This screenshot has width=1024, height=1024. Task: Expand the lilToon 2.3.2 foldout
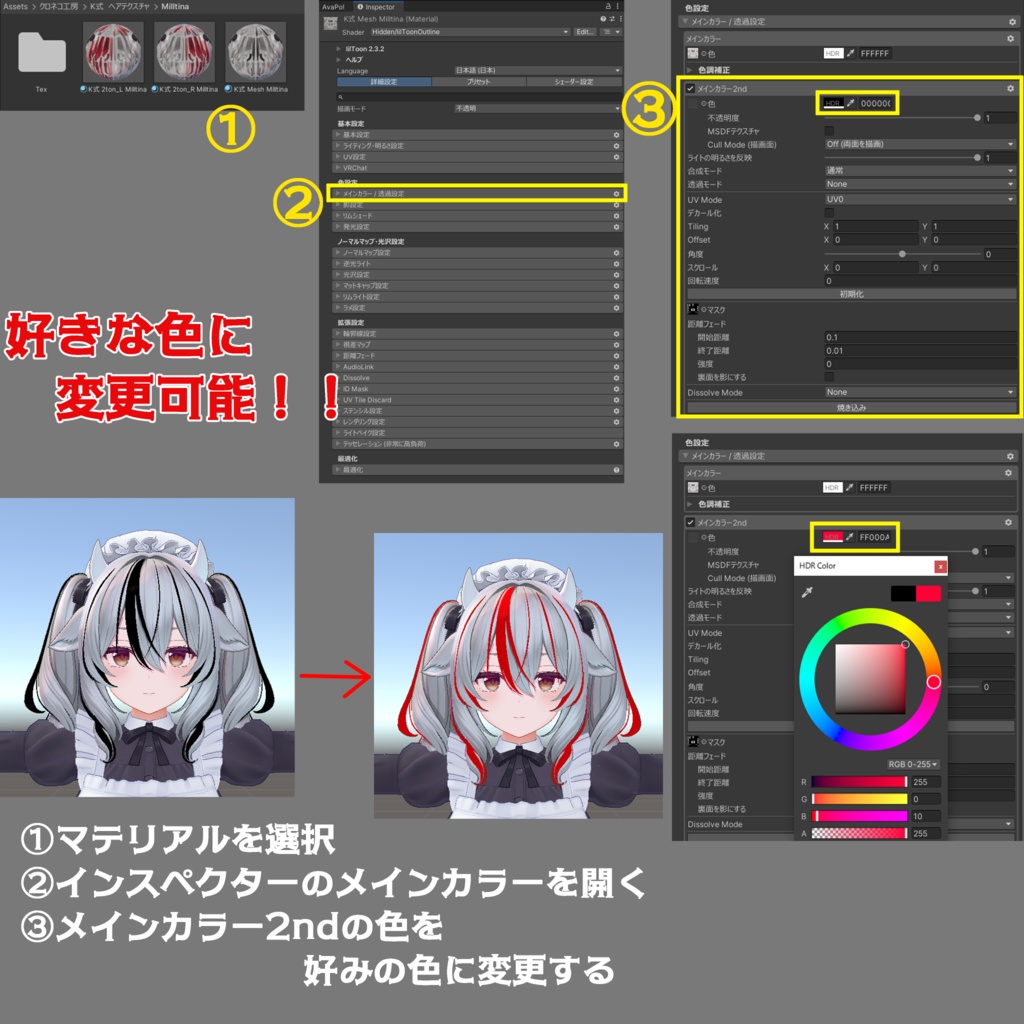point(339,49)
